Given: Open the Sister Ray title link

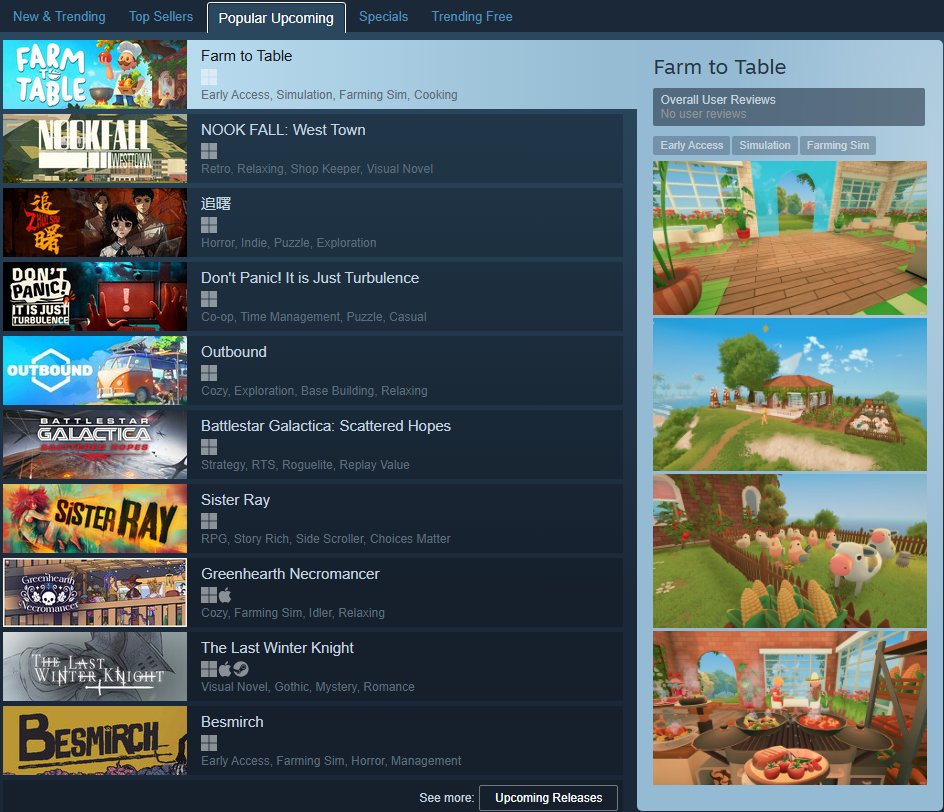Looking at the screenshot, I should click(235, 500).
